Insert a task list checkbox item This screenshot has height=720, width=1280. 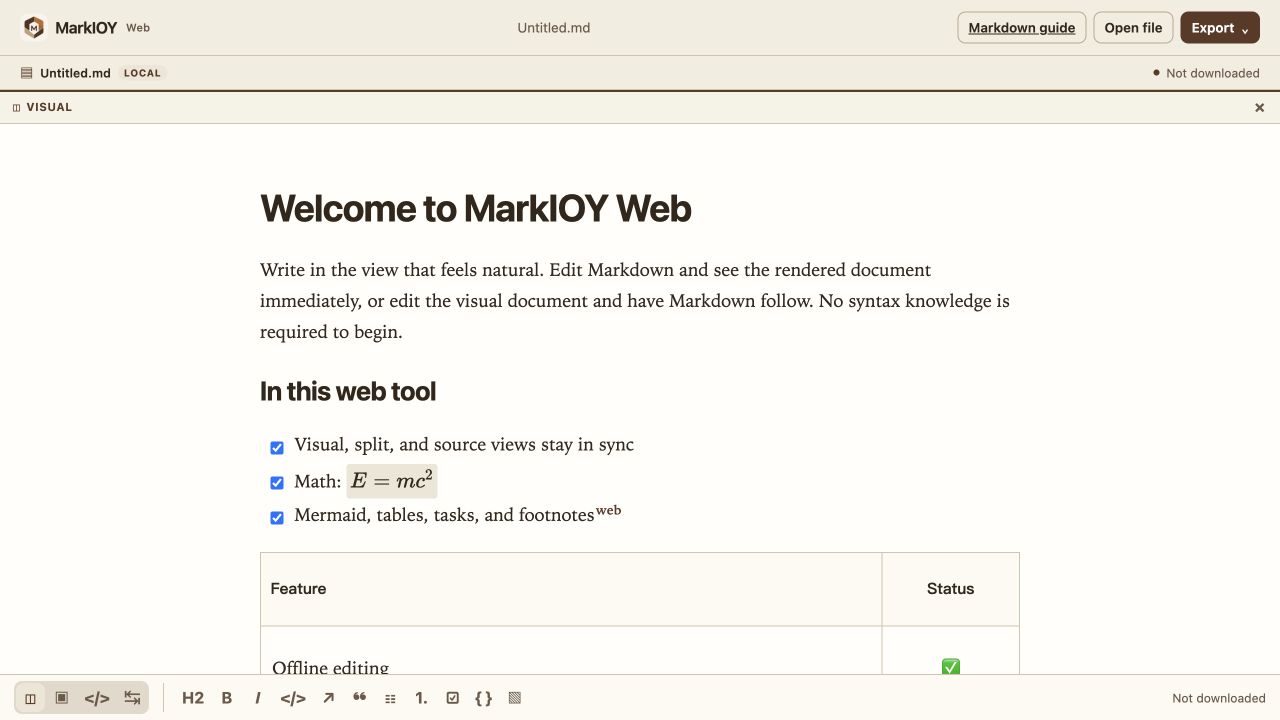[x=453, y=698]
